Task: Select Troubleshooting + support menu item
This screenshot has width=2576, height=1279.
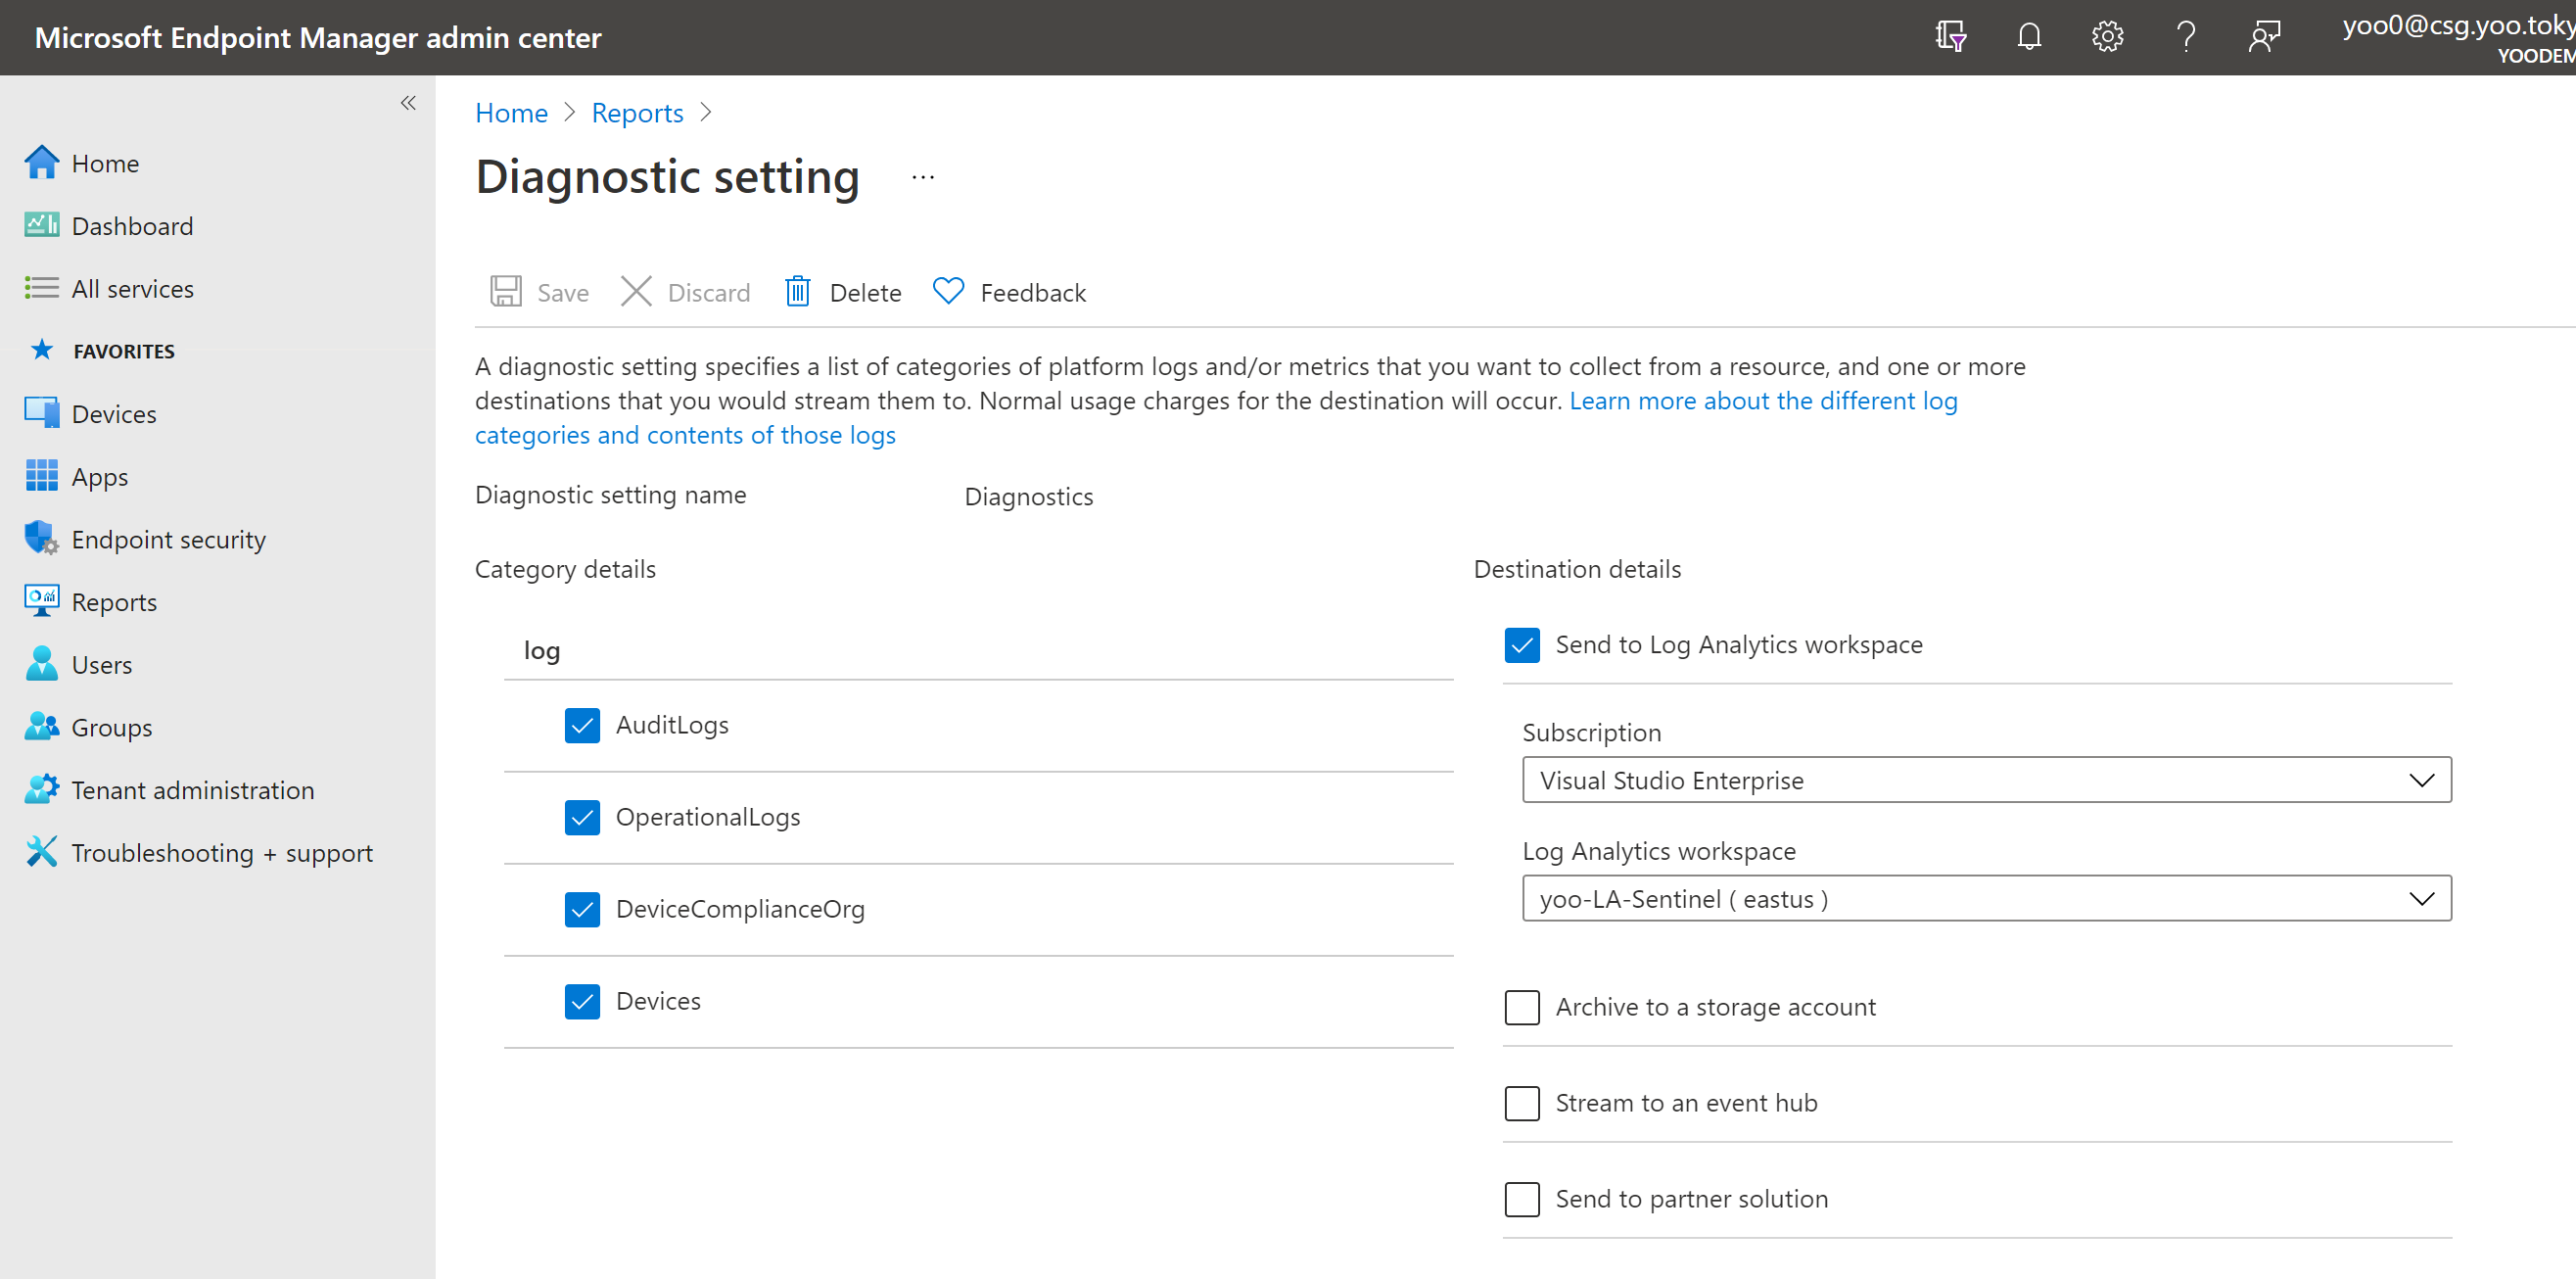Action: point(221,853)
